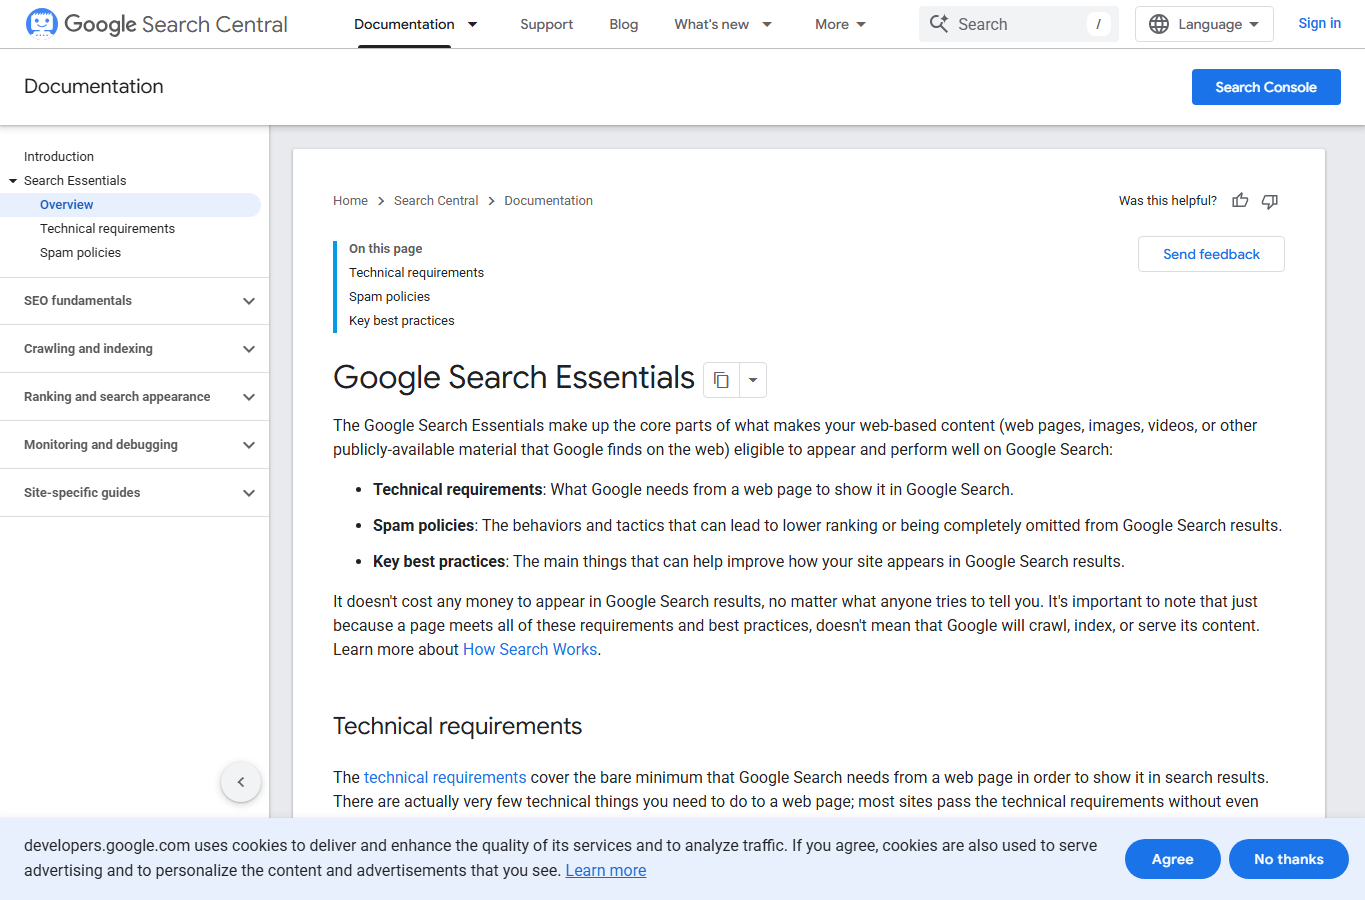The height and width of the screenshot is (900, 1365).
Task: Jump to Key best practices in On this page
Action: pos(401,321)
